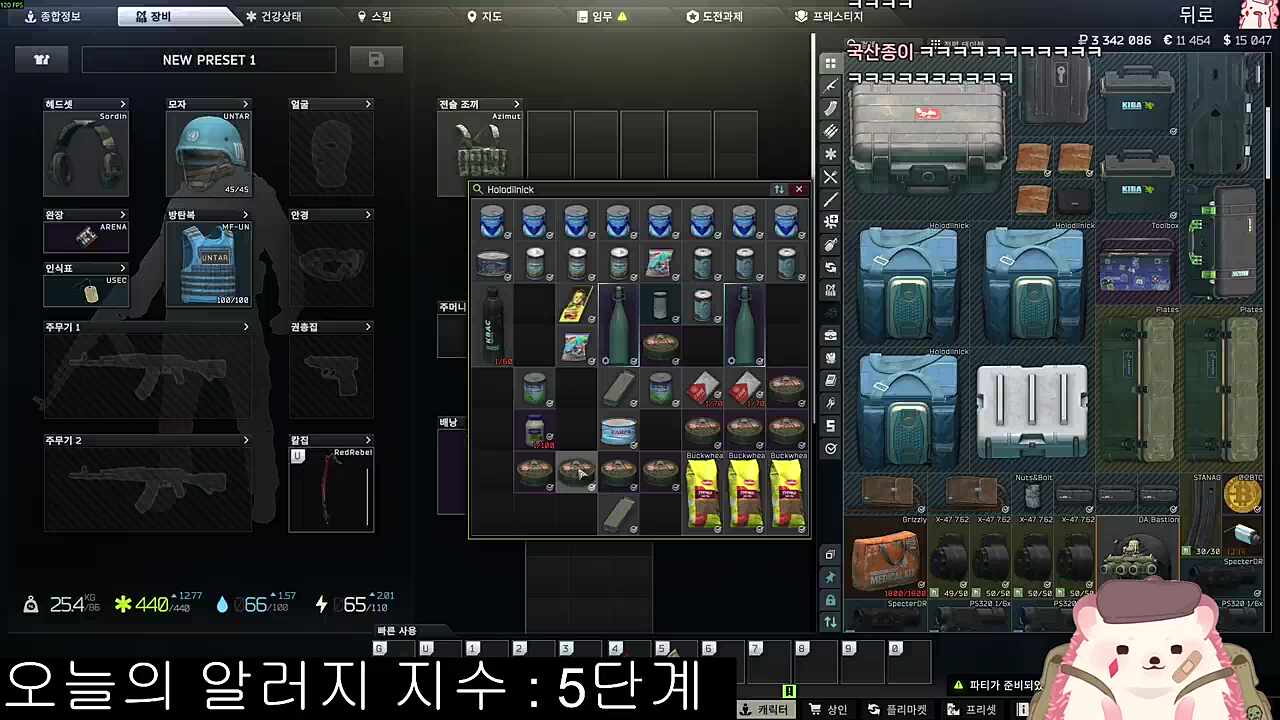Image resolution: width=1280 pixels, height=720 pixels.
Task: Select the asterisk filter in the stash sidebar
Action: click(x=830, y=154)
